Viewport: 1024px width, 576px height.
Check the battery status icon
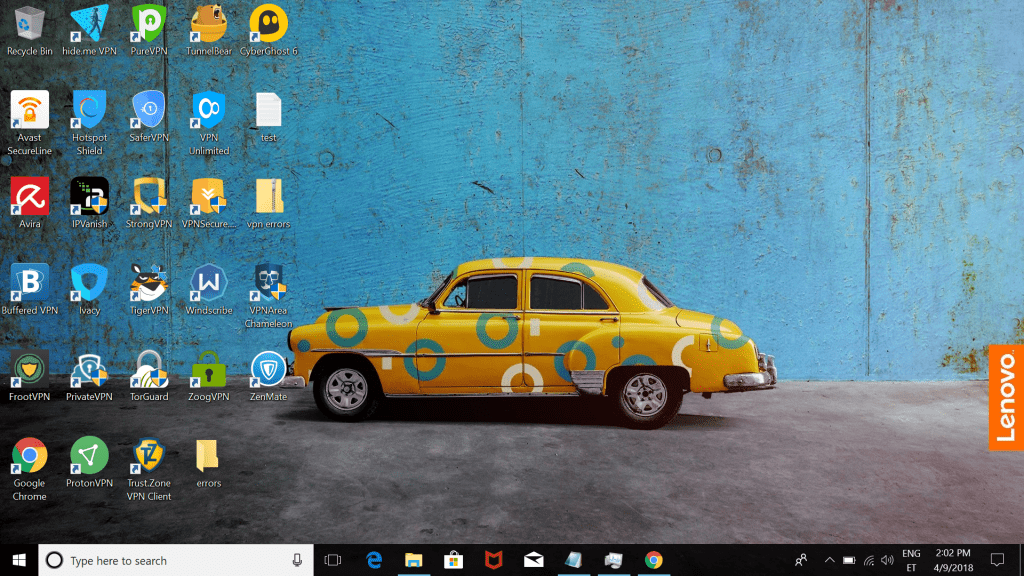click(x=849, y=560)
